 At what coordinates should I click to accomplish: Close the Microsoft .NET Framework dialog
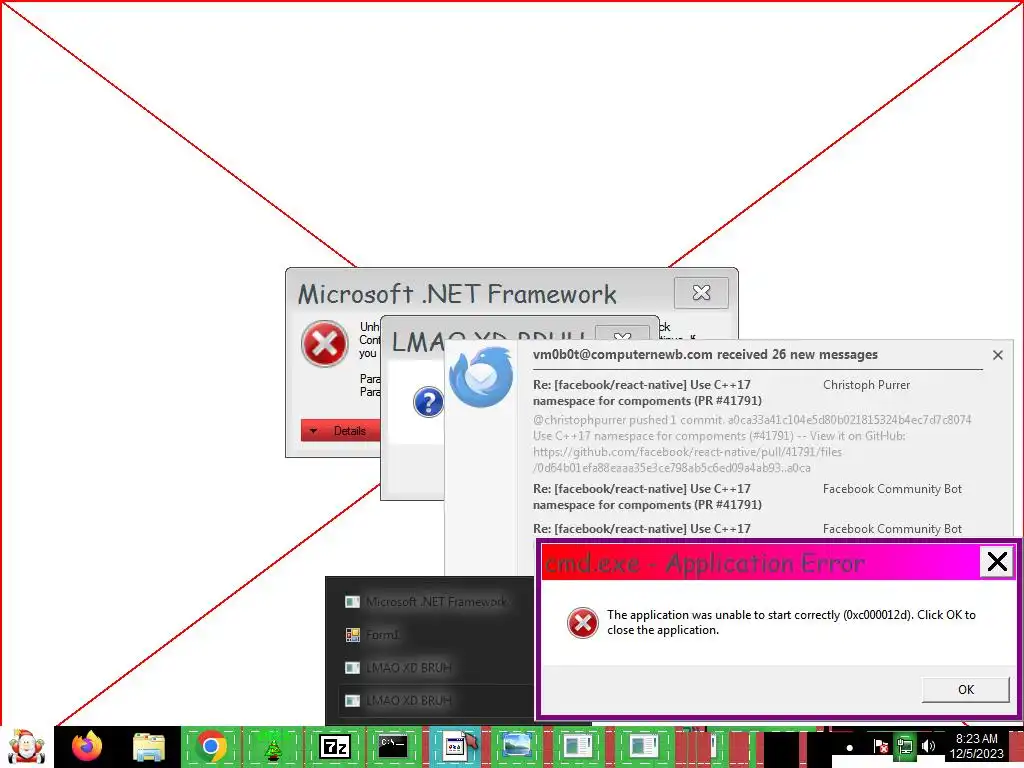(x=701, y=293)
